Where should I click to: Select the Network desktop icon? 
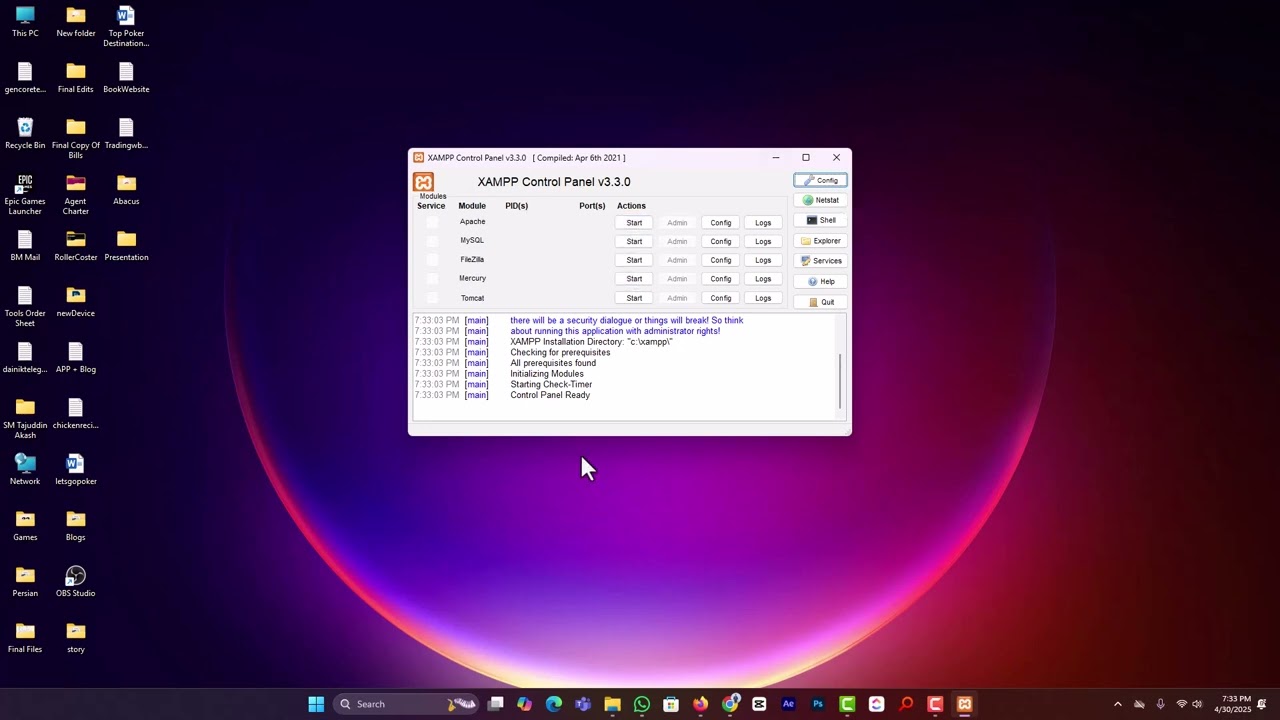[25, 470]
